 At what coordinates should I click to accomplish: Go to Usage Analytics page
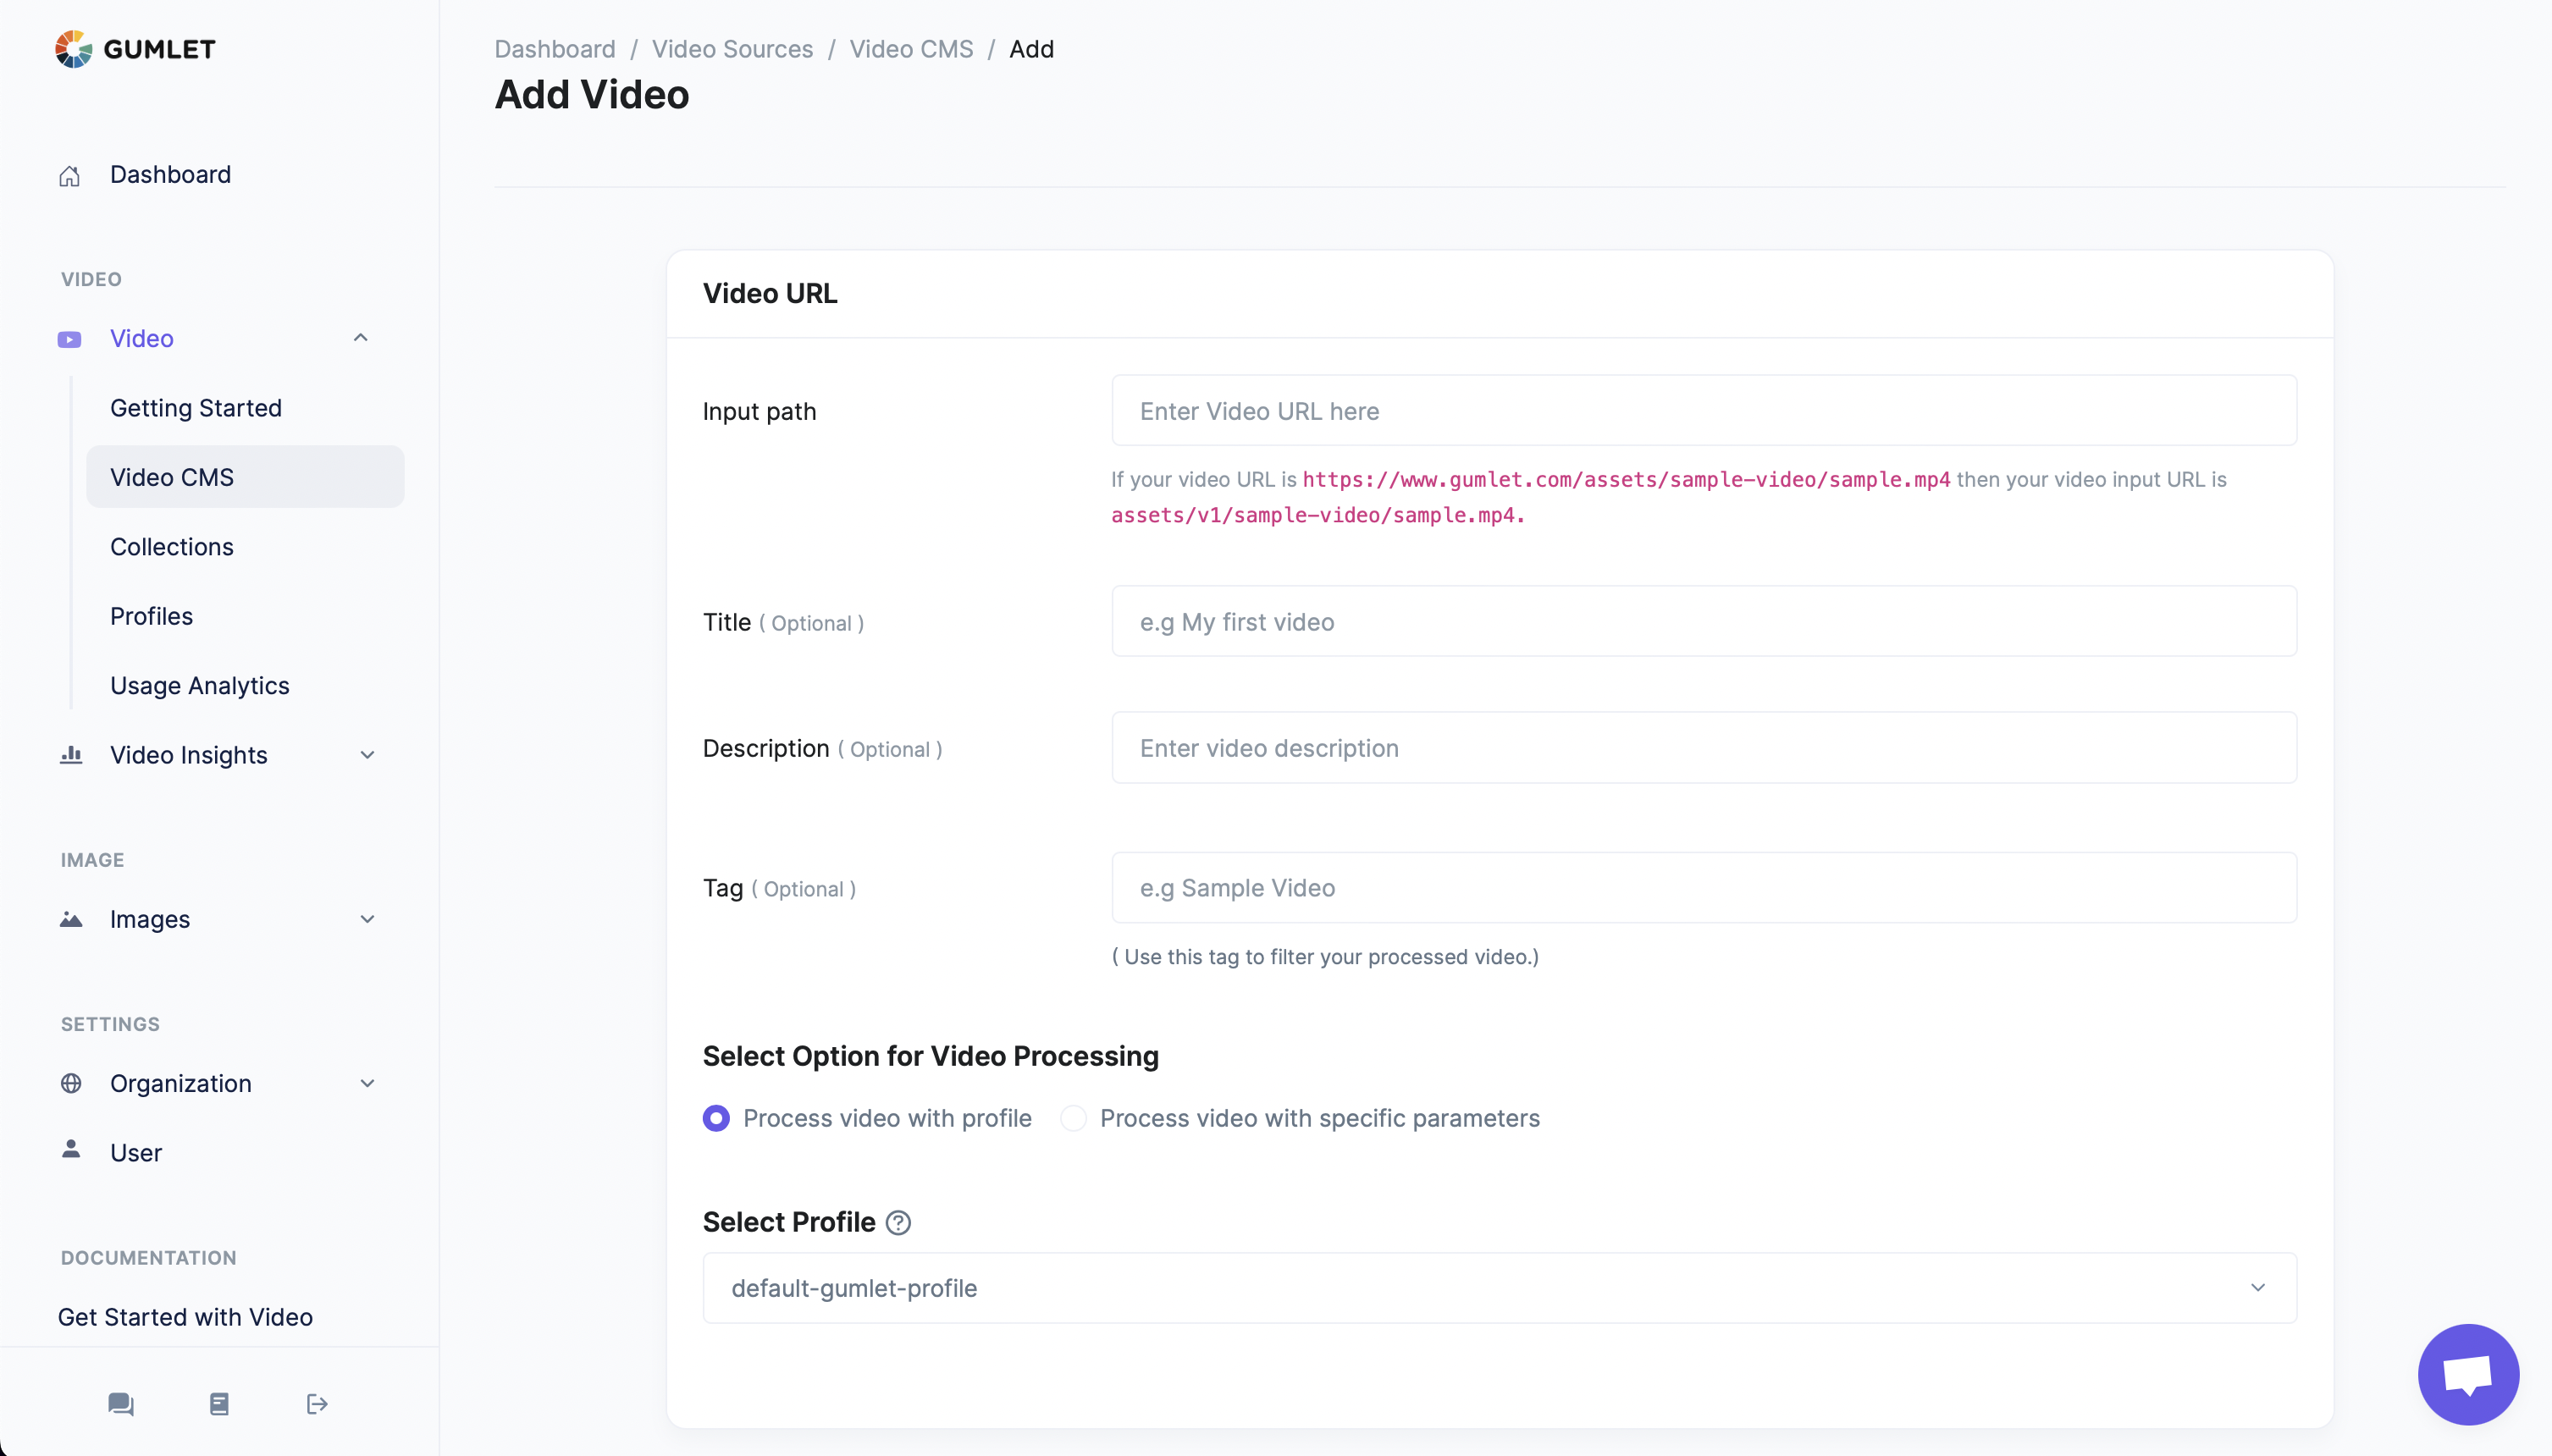[x=200, y=686]
